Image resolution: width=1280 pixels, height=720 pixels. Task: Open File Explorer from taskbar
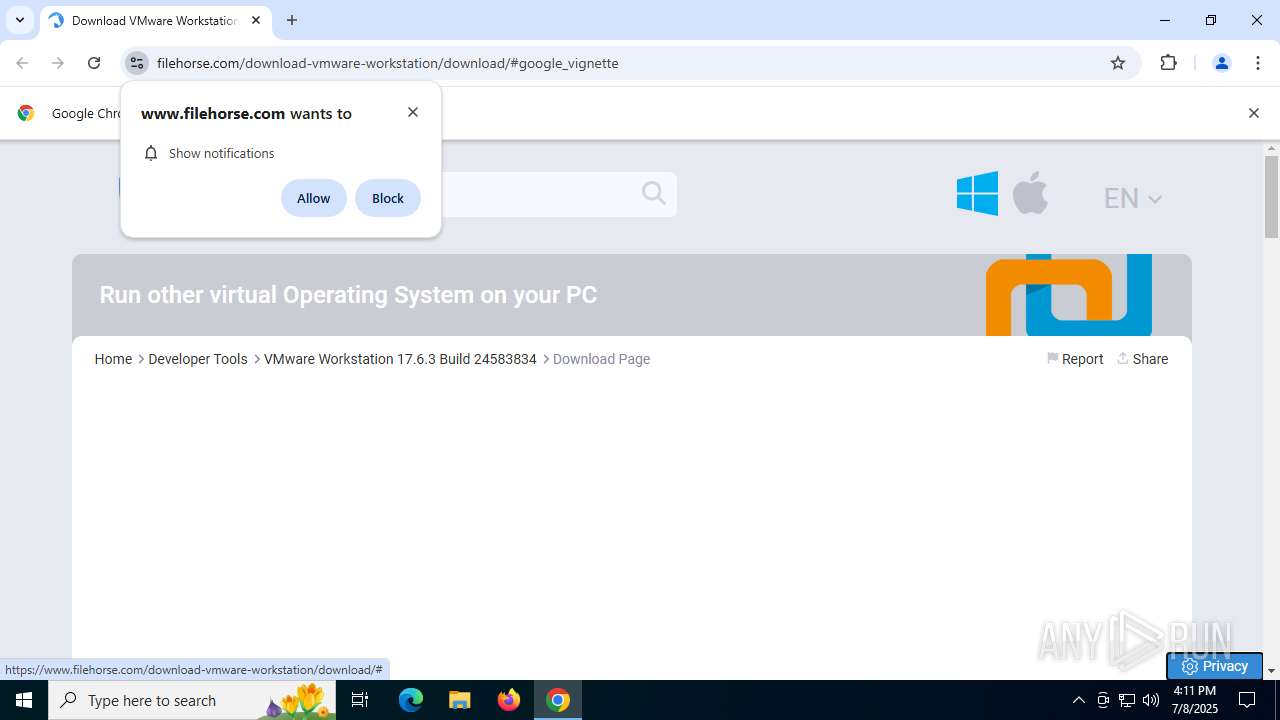click(x=459, y=700)
